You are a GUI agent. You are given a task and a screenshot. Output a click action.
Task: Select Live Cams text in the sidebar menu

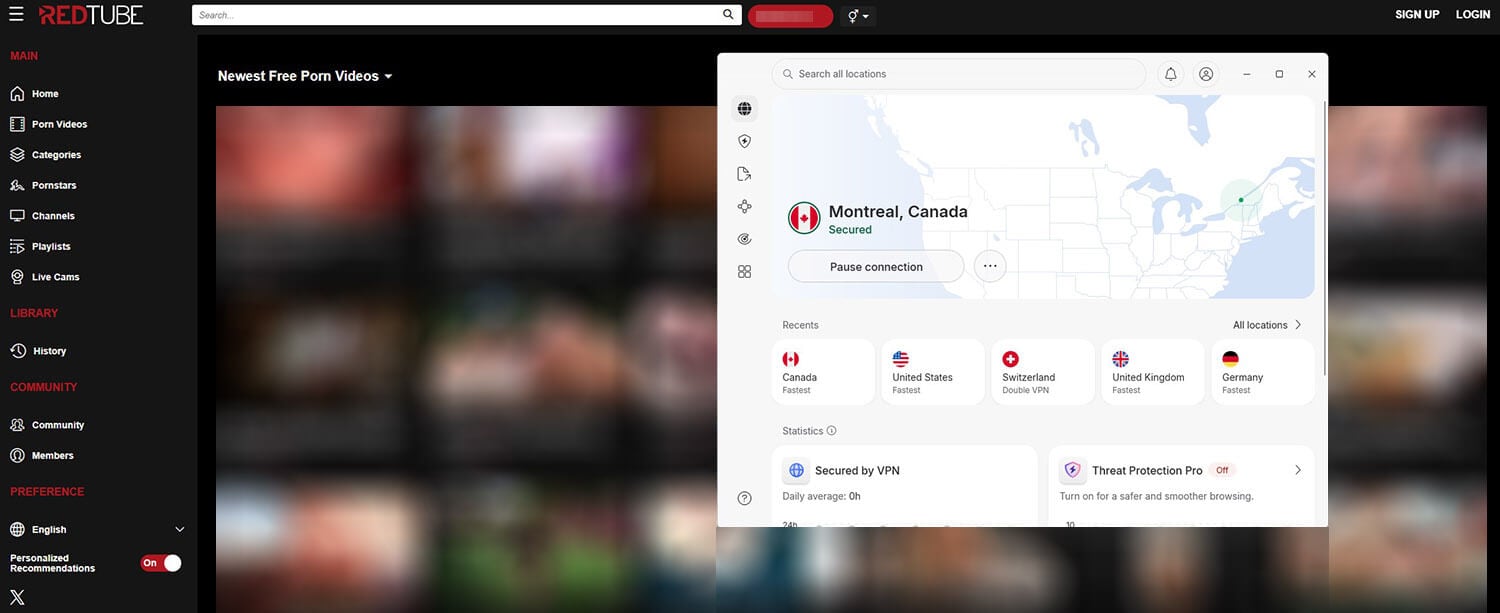(x=55, y=277)
